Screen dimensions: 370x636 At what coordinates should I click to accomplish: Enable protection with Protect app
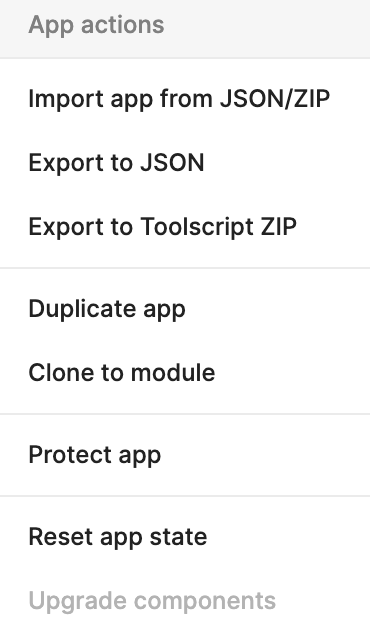pyautogui.click(x=185, y=455)
